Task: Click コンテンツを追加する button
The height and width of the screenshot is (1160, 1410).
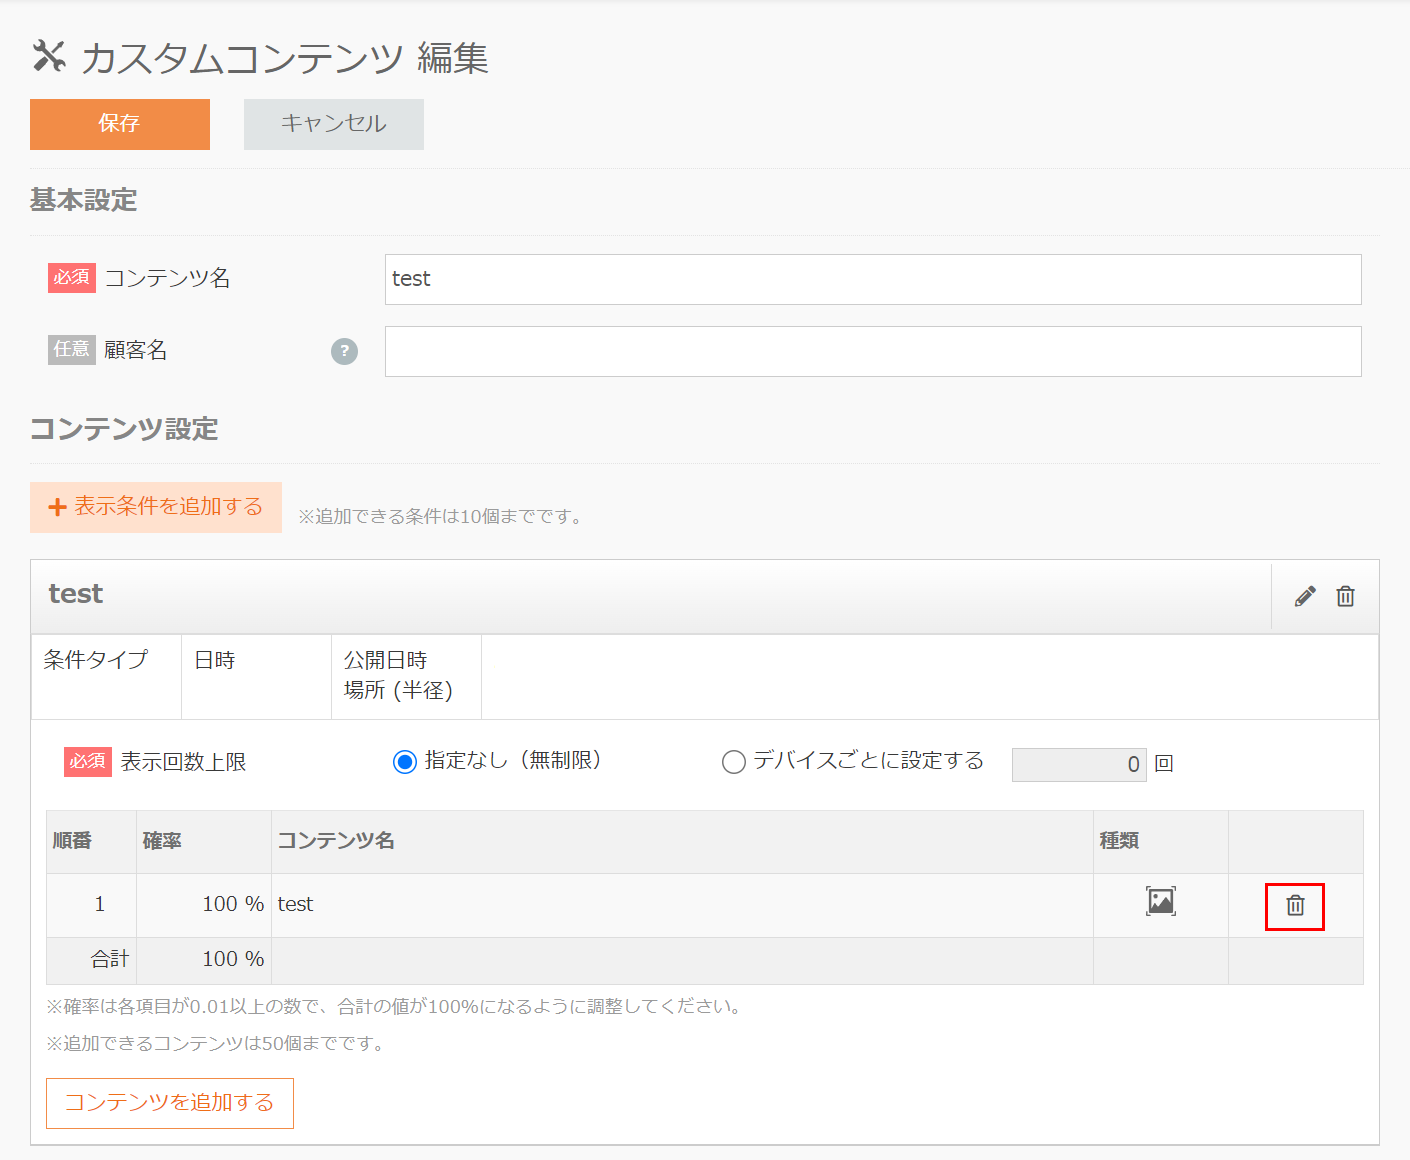Action: pyautogui.click(x=170, y=1103)
